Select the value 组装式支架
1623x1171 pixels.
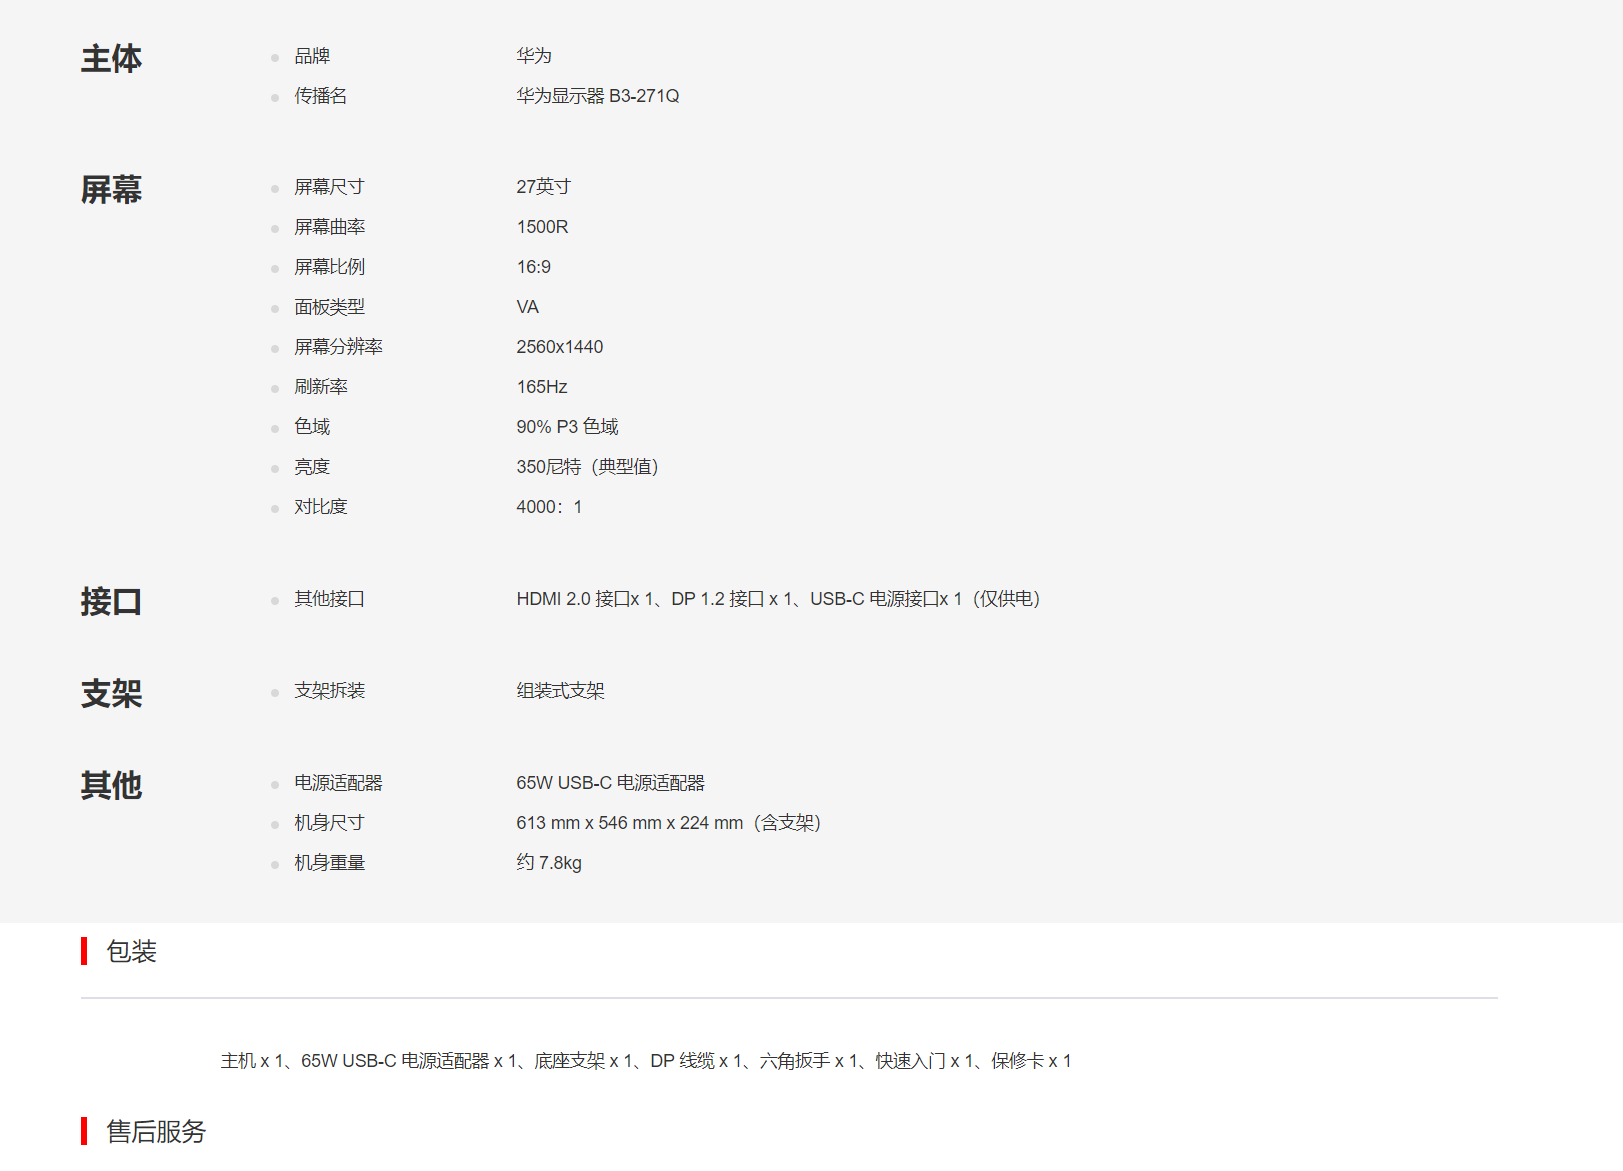pyautogui.click(x=560, y=691)
